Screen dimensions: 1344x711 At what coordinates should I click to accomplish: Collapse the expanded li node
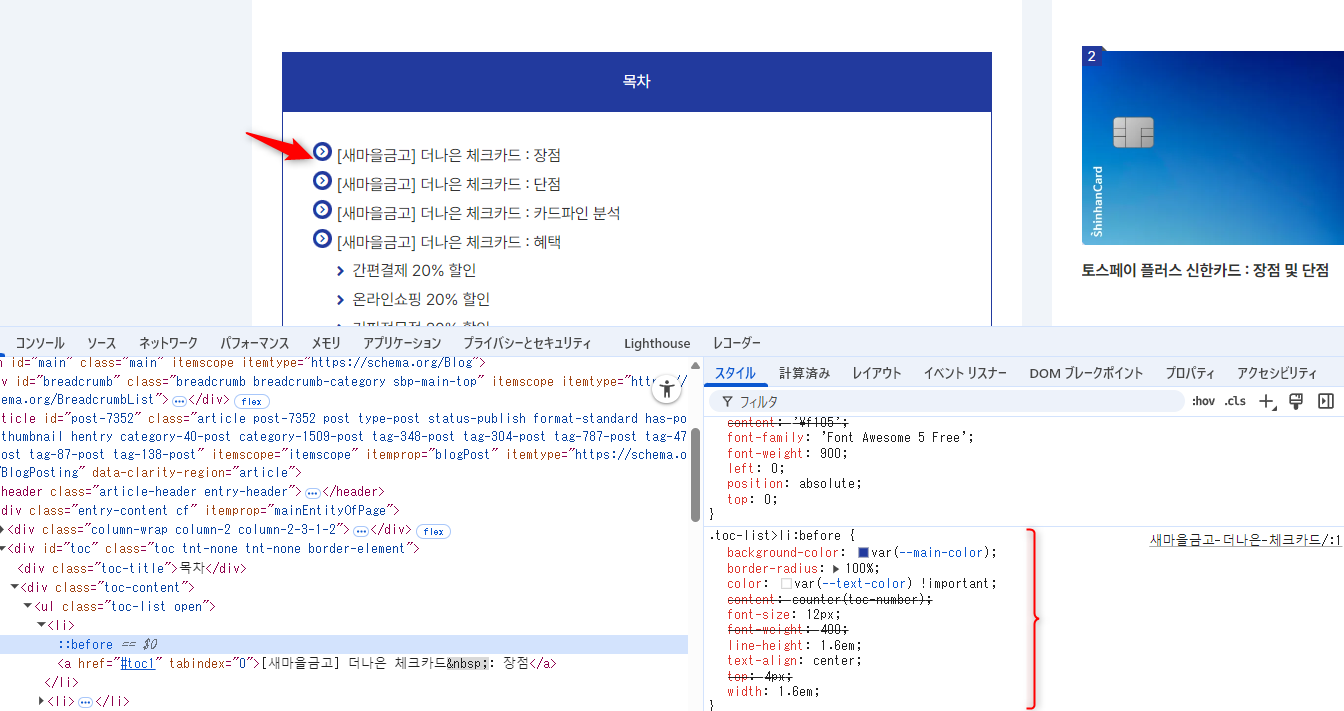[41, 626]
